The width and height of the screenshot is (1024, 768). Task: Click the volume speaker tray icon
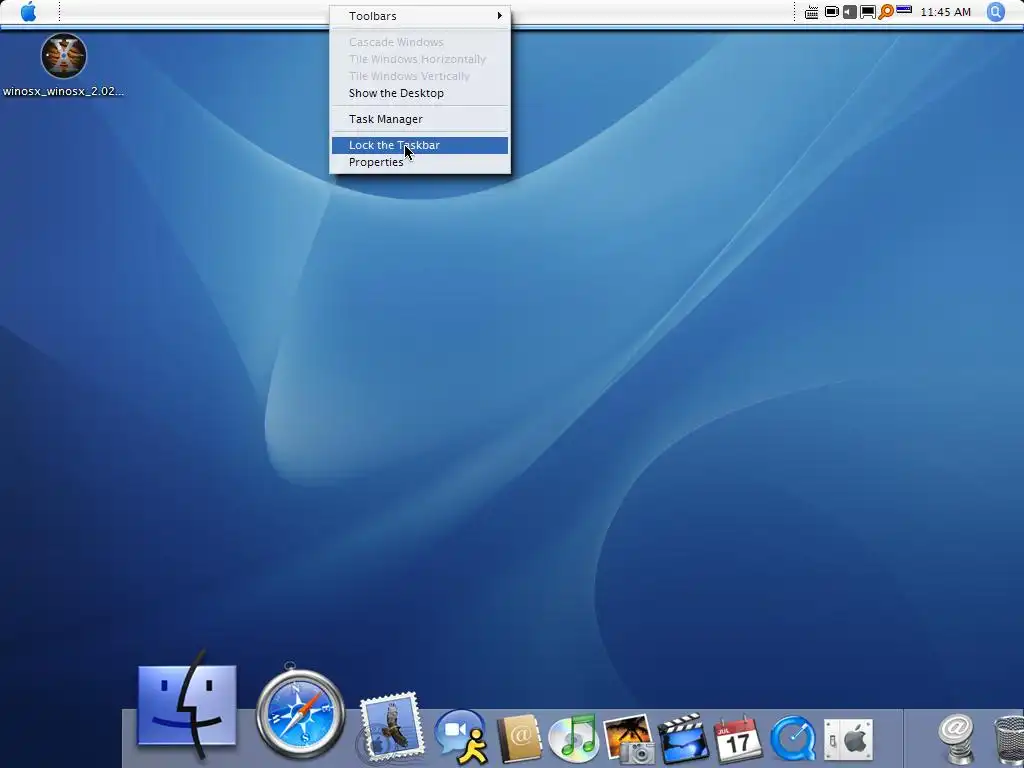[850, 12]
